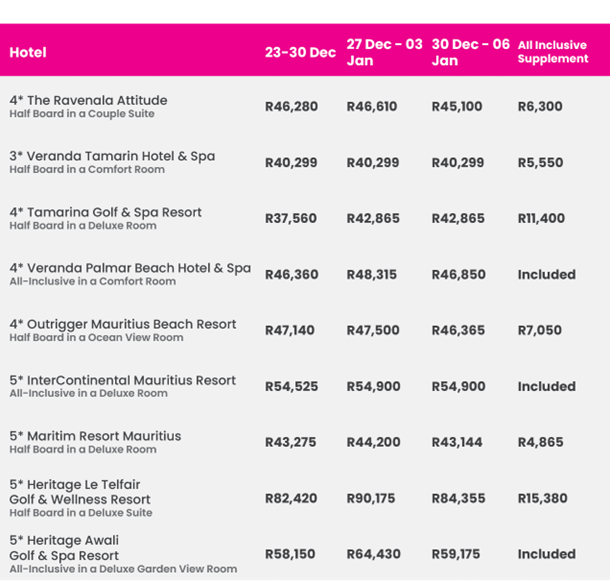Select the 23-30 Dec column header
Viewport: 610px width, 584px height.
pyautogui.click(x=300, y=52)
